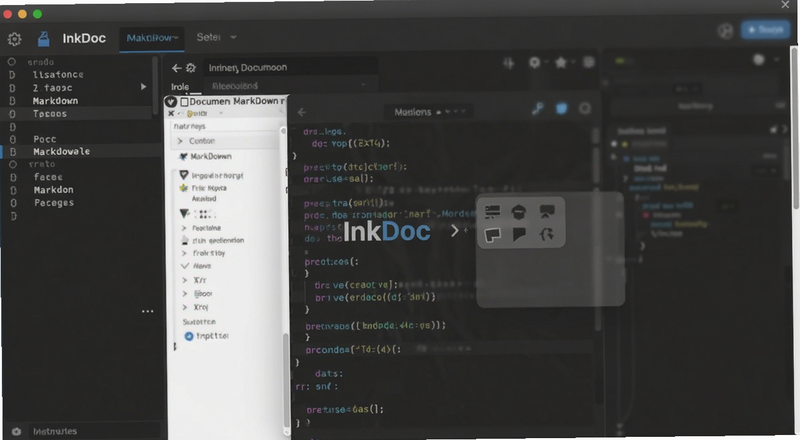Click the wrench tool icon above code editor
The width and height of the screenshot is (800, 440).
pos(537,108)
